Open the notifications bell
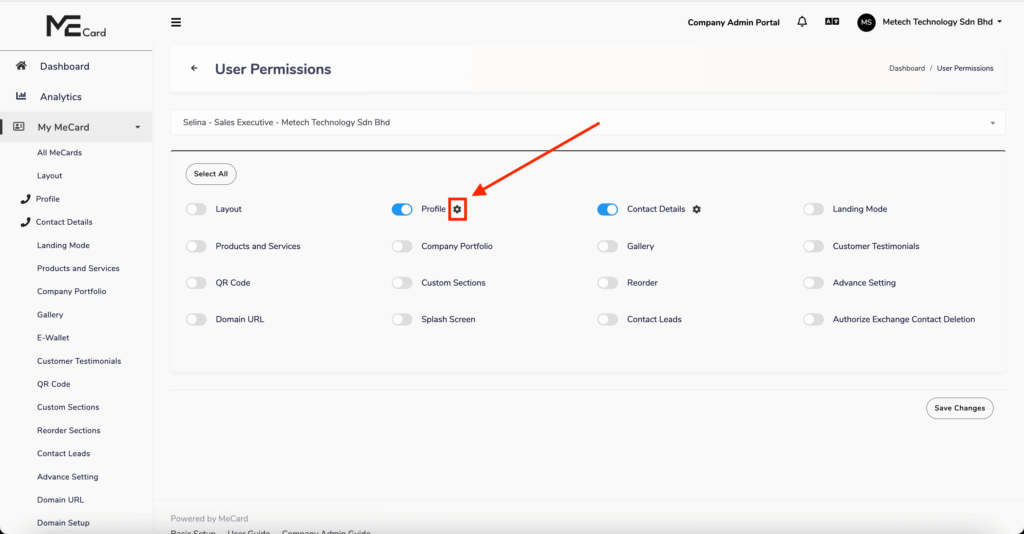This screenshot has height=534, width=1024. click(802, 22)
